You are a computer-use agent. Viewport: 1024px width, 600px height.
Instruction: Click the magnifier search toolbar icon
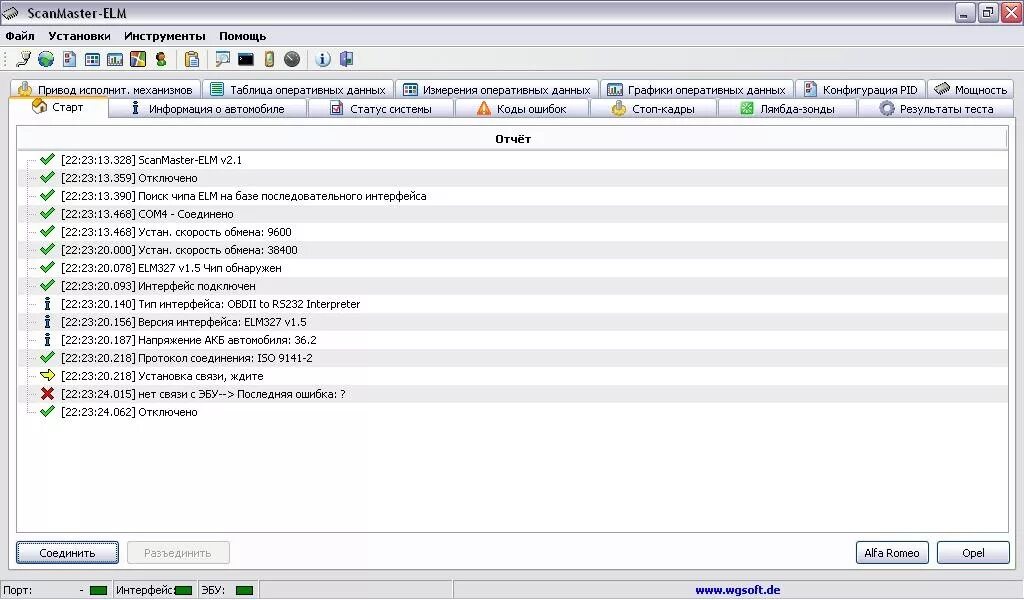(x=223, y=59)
